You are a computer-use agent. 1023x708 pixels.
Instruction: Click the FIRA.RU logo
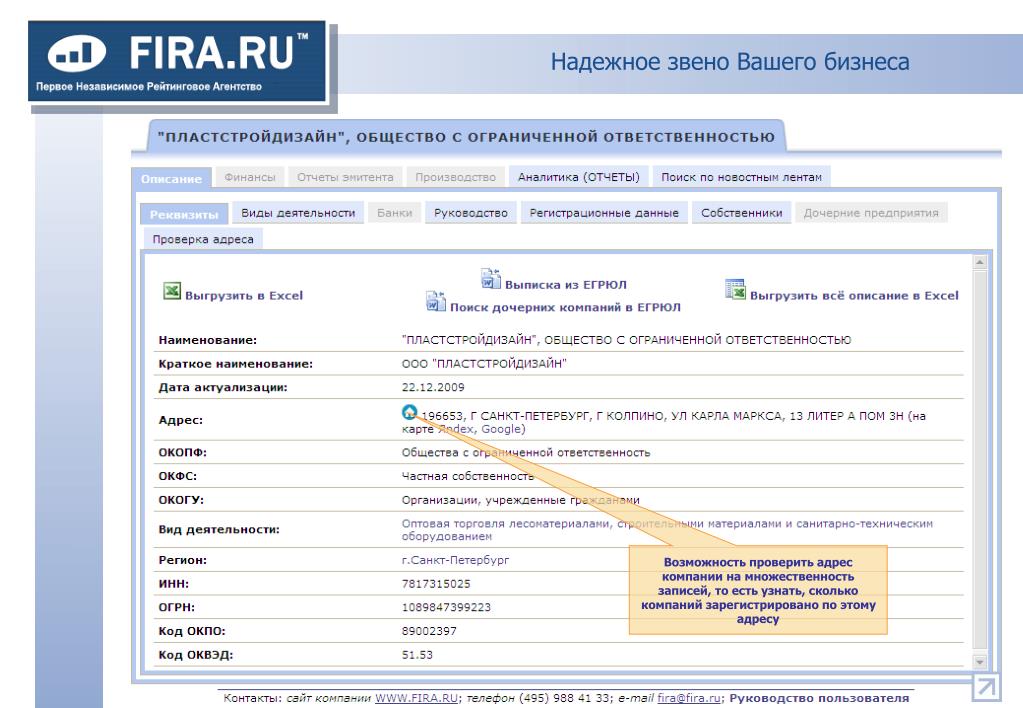[x=177, y=61]
